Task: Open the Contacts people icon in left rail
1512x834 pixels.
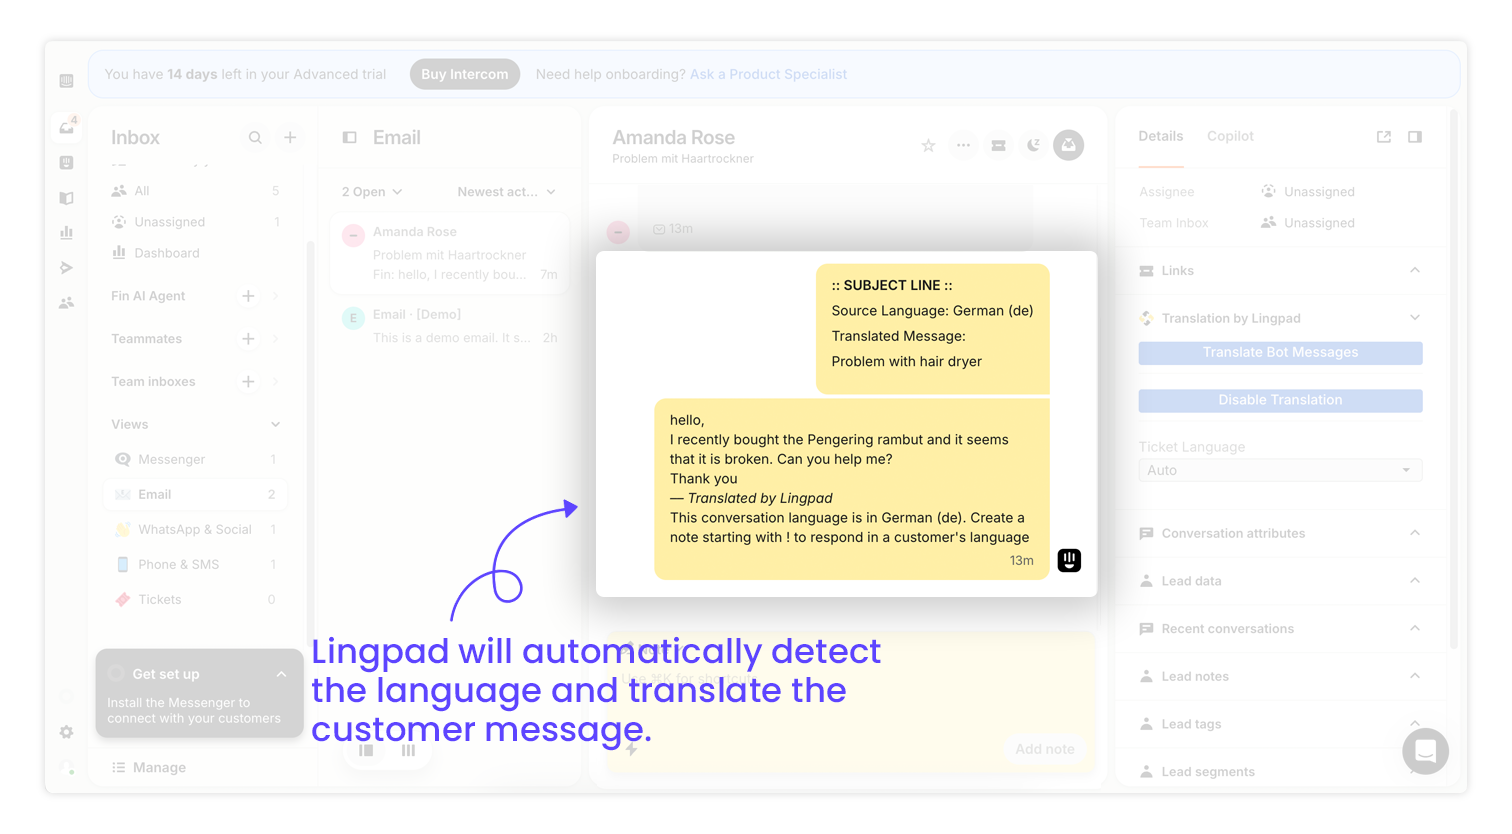Action: click(x=66, y=302)
